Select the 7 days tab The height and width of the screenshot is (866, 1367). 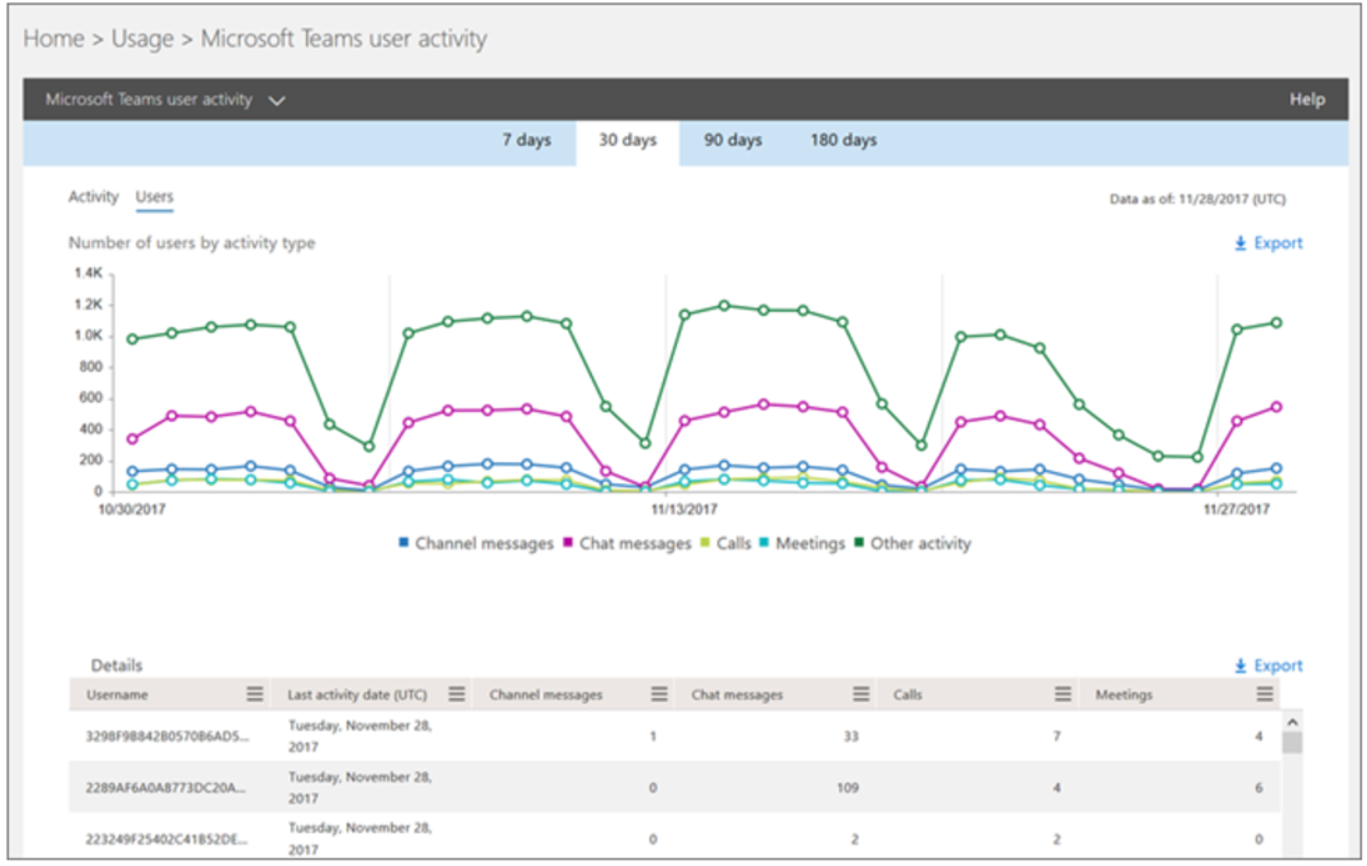click(527, 141)
